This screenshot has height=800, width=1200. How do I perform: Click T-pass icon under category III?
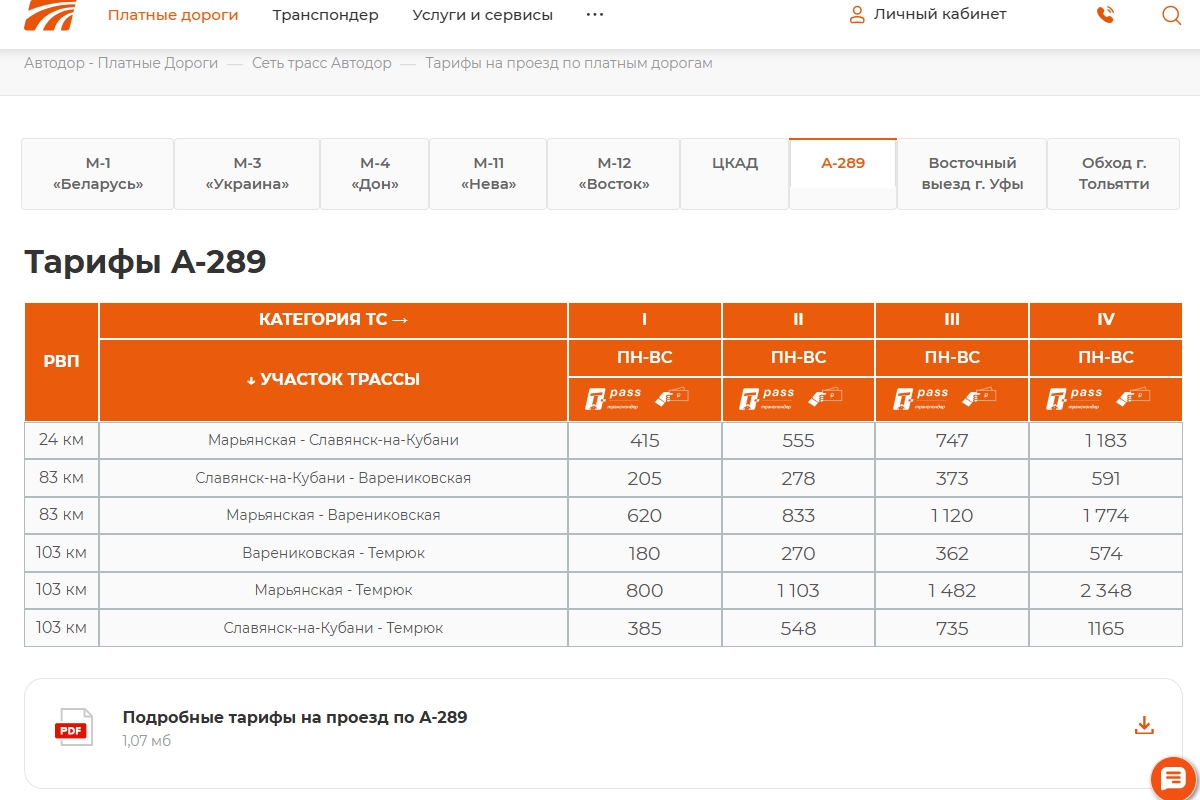coord(920,398)
